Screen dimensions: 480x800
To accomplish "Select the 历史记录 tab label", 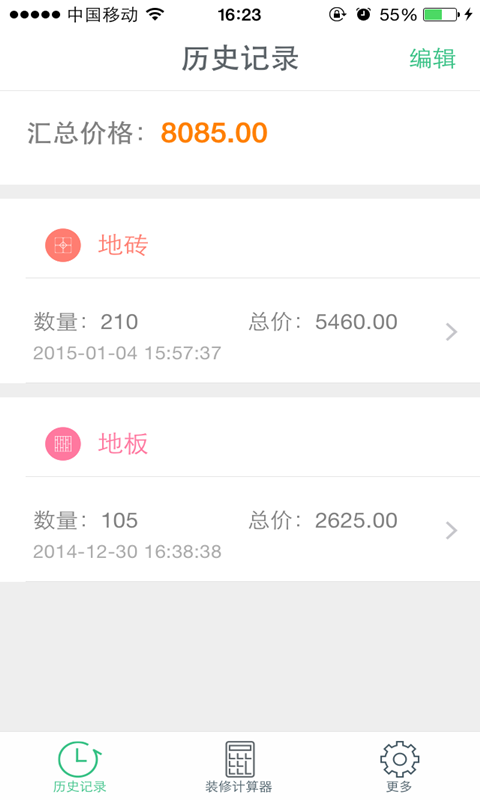I will (80, 786).
